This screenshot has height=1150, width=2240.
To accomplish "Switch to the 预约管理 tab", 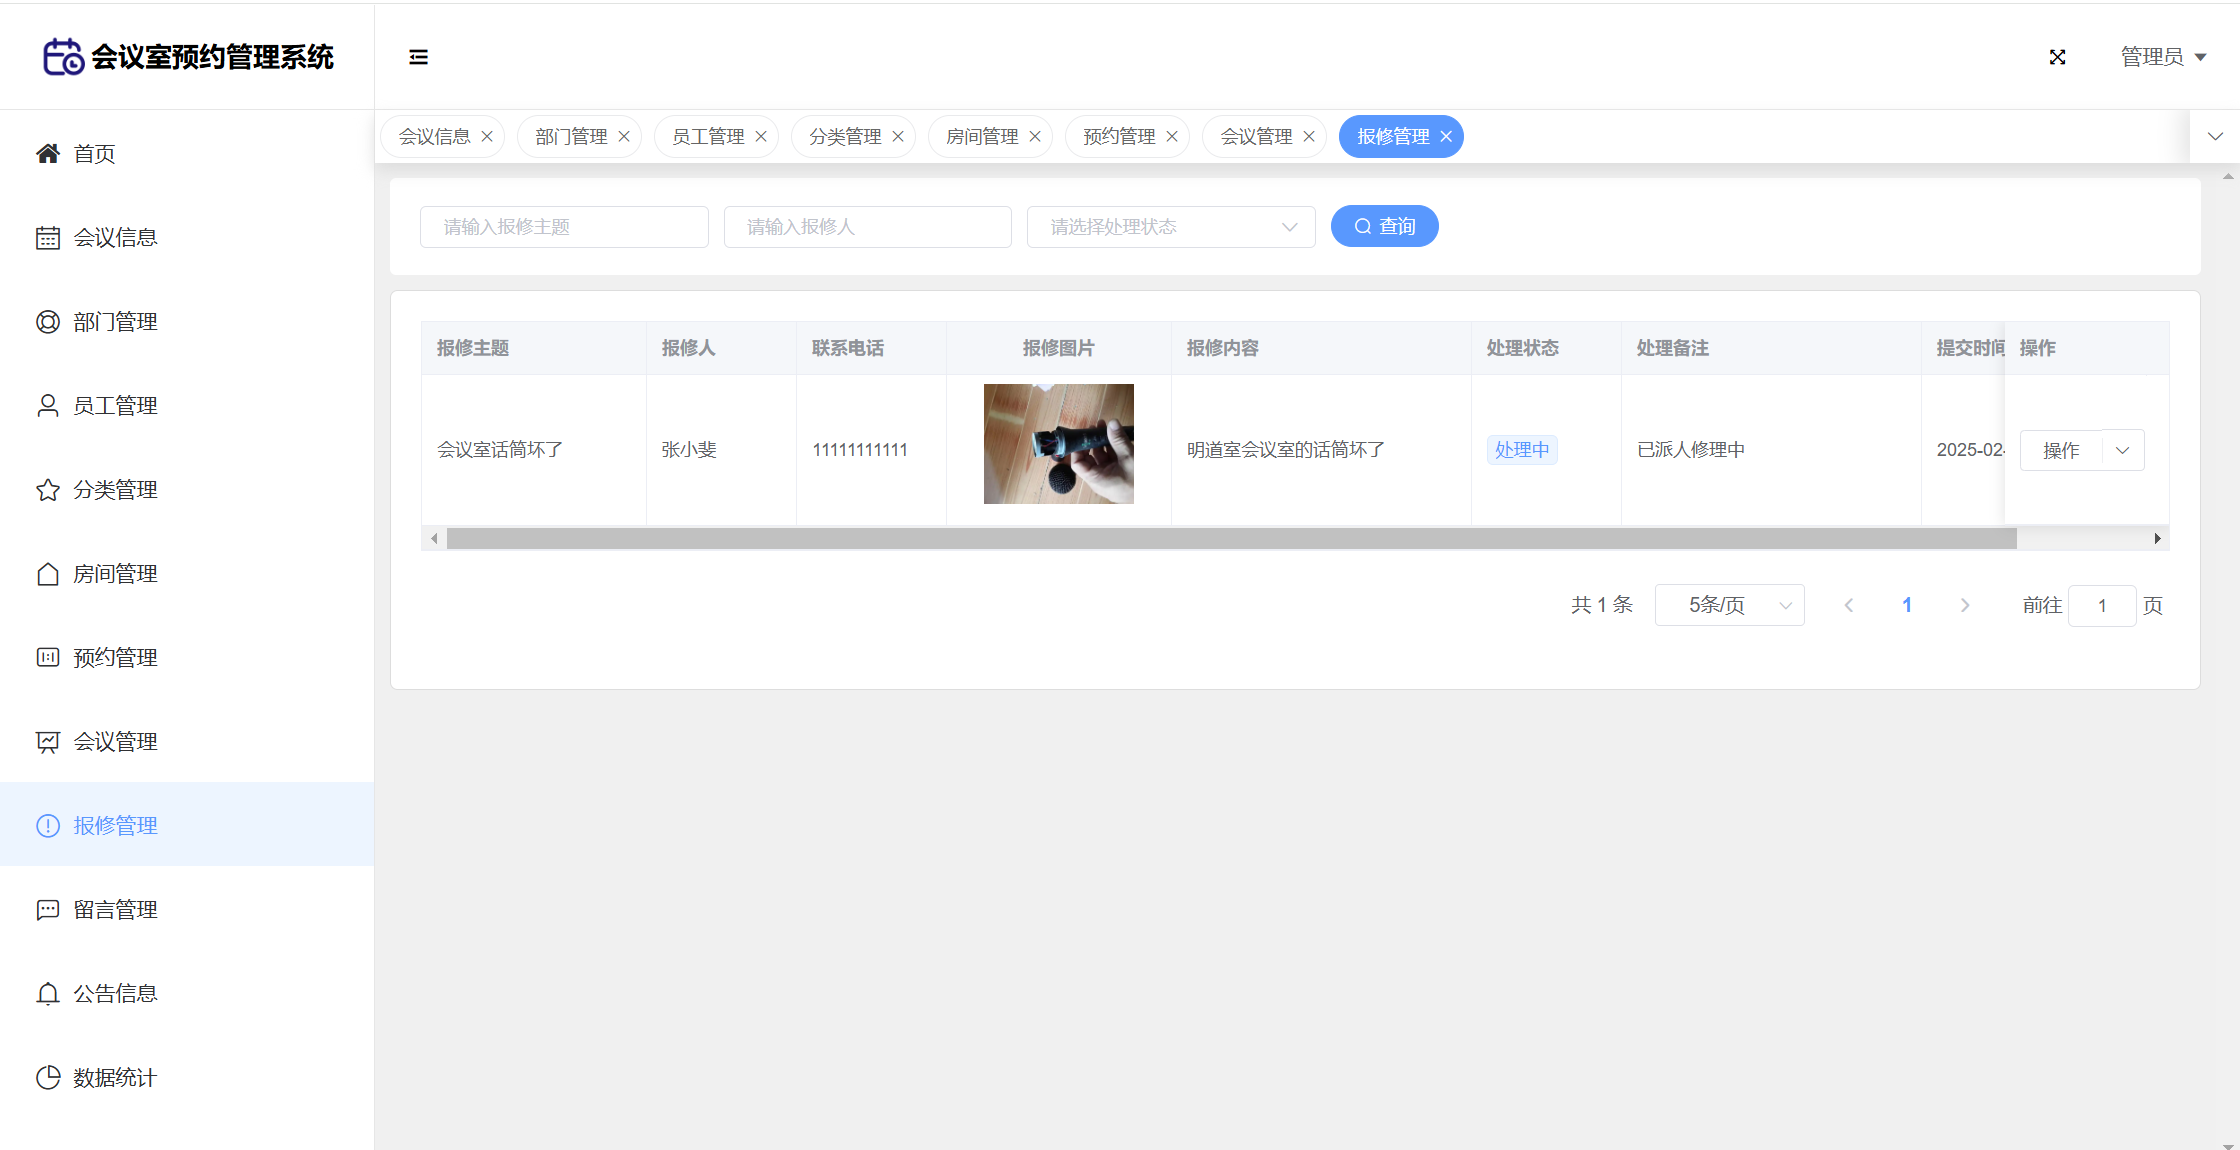I will 1118,137.
